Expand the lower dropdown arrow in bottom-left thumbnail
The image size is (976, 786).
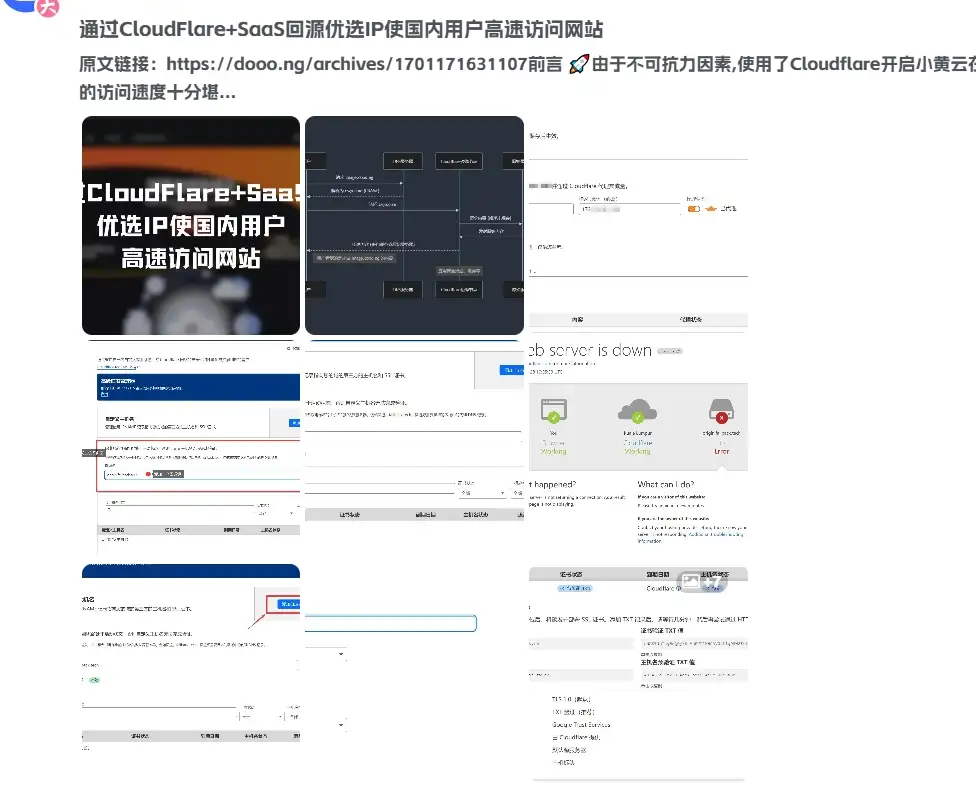(x=343, y=723)
